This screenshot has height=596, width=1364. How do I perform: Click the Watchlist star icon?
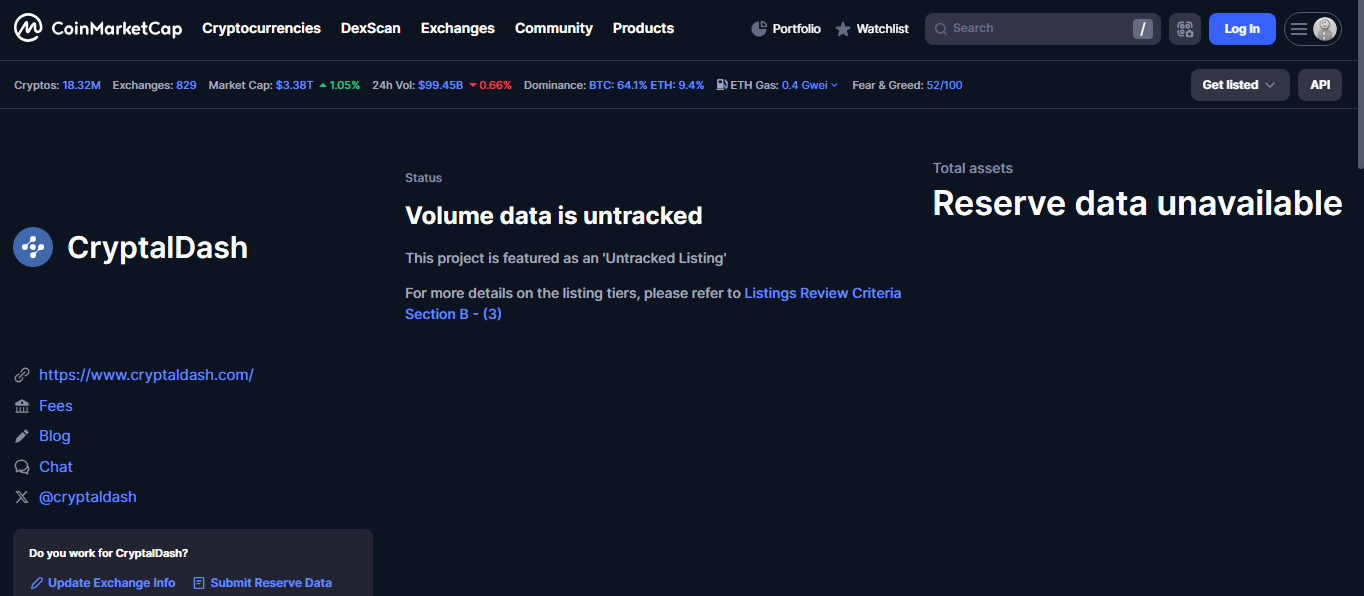[x=843, y=29]
